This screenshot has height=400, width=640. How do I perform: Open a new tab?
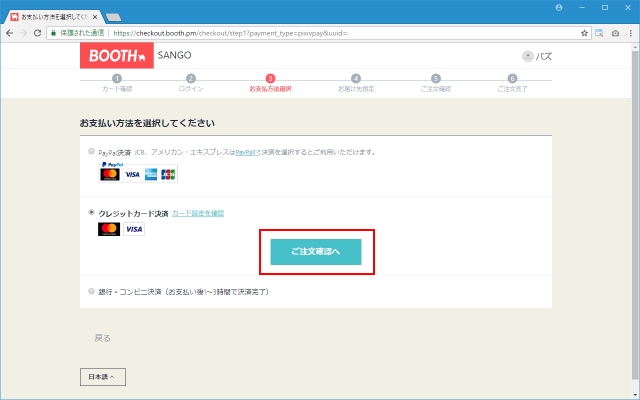click(x=113, y=17)
